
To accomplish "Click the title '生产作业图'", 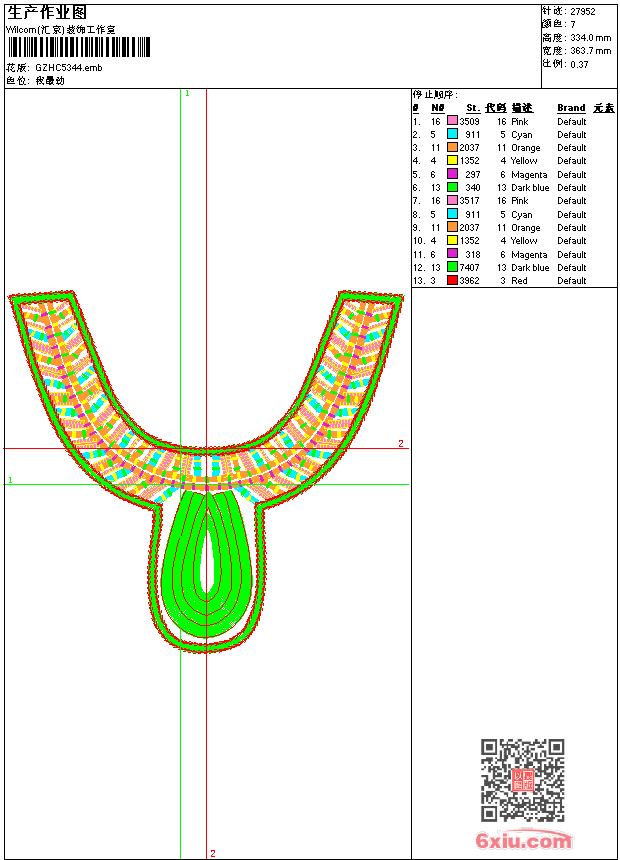I will click(x=47, y=13).
